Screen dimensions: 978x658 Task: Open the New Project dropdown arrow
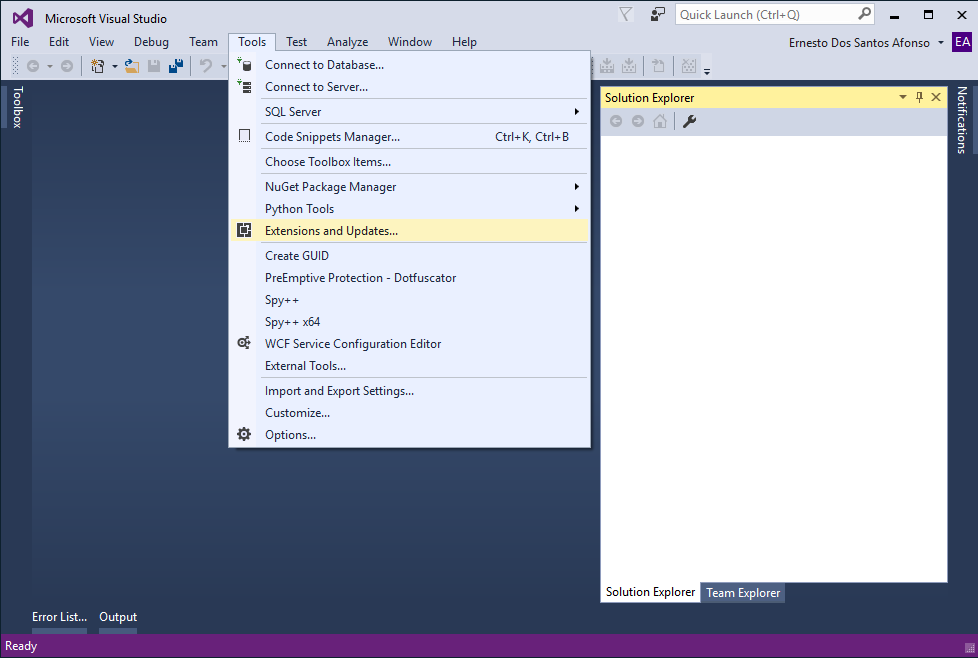point(115,66)
